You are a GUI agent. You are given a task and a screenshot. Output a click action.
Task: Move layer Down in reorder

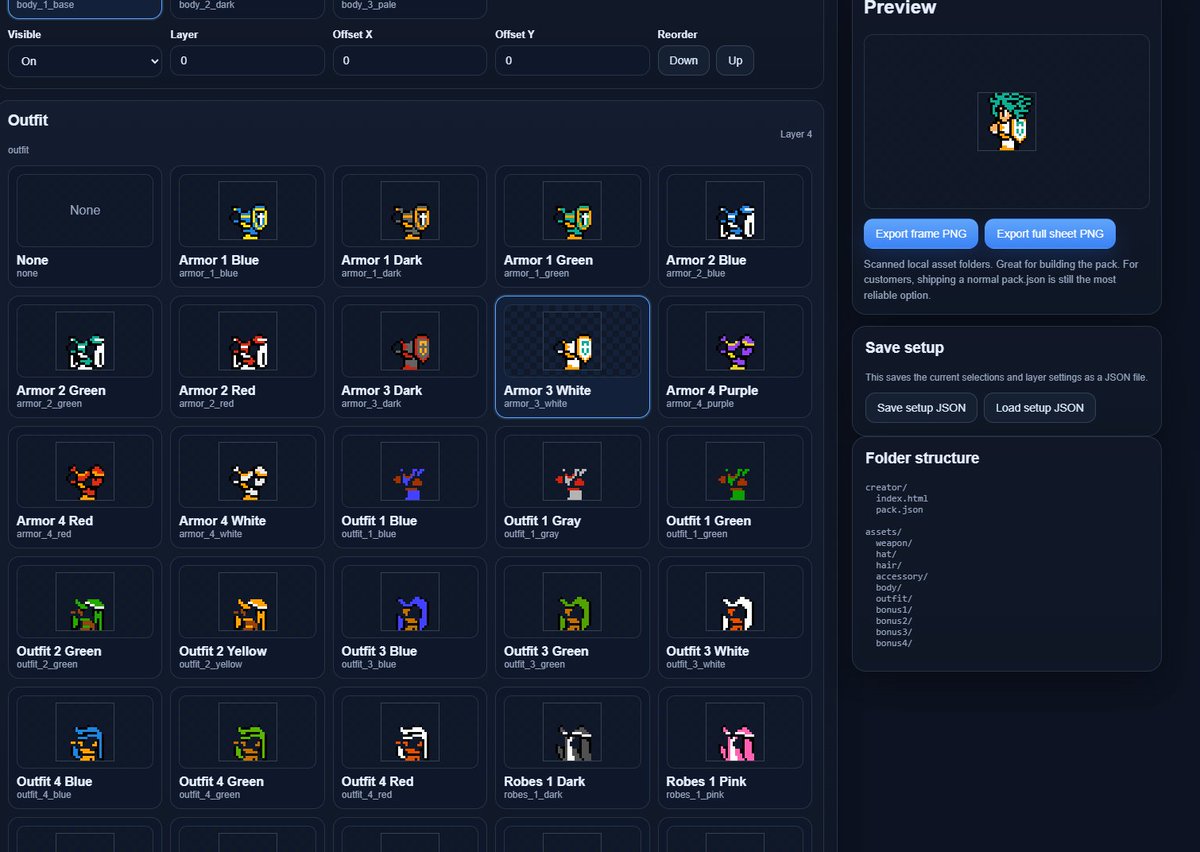point(684,61)
